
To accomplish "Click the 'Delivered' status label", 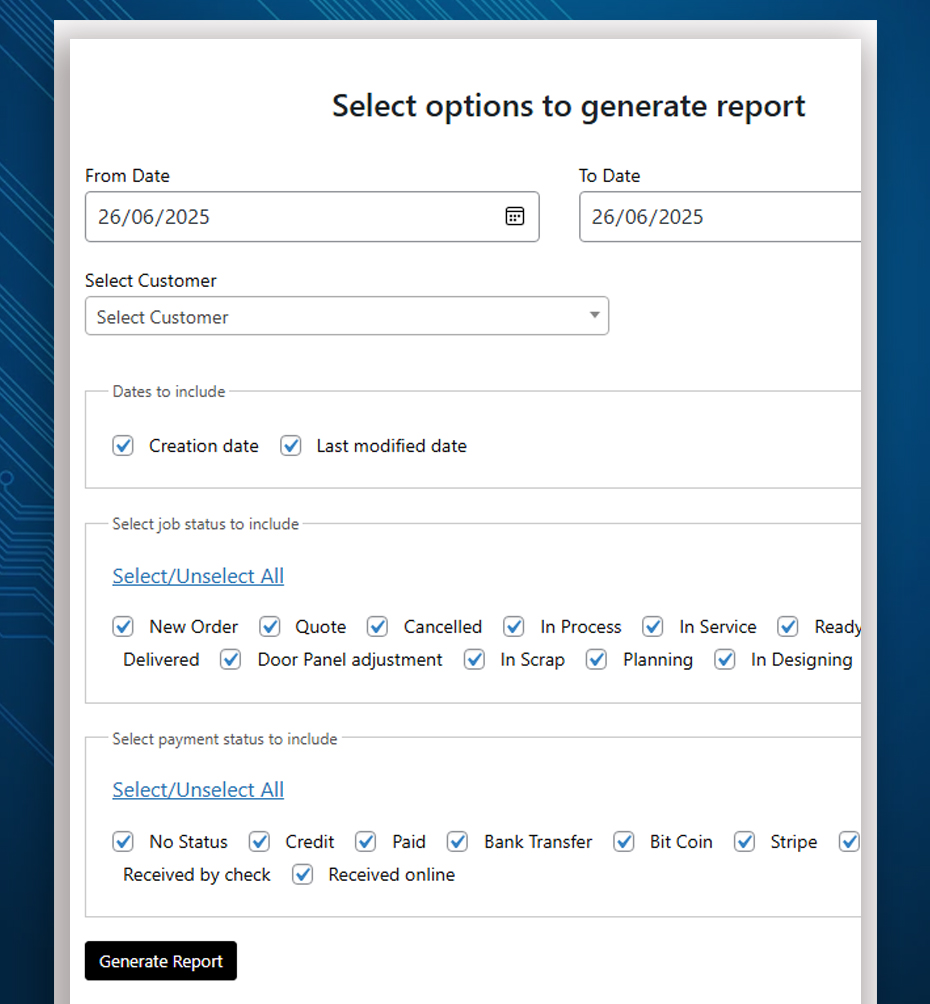I will (x=161, y=660).
